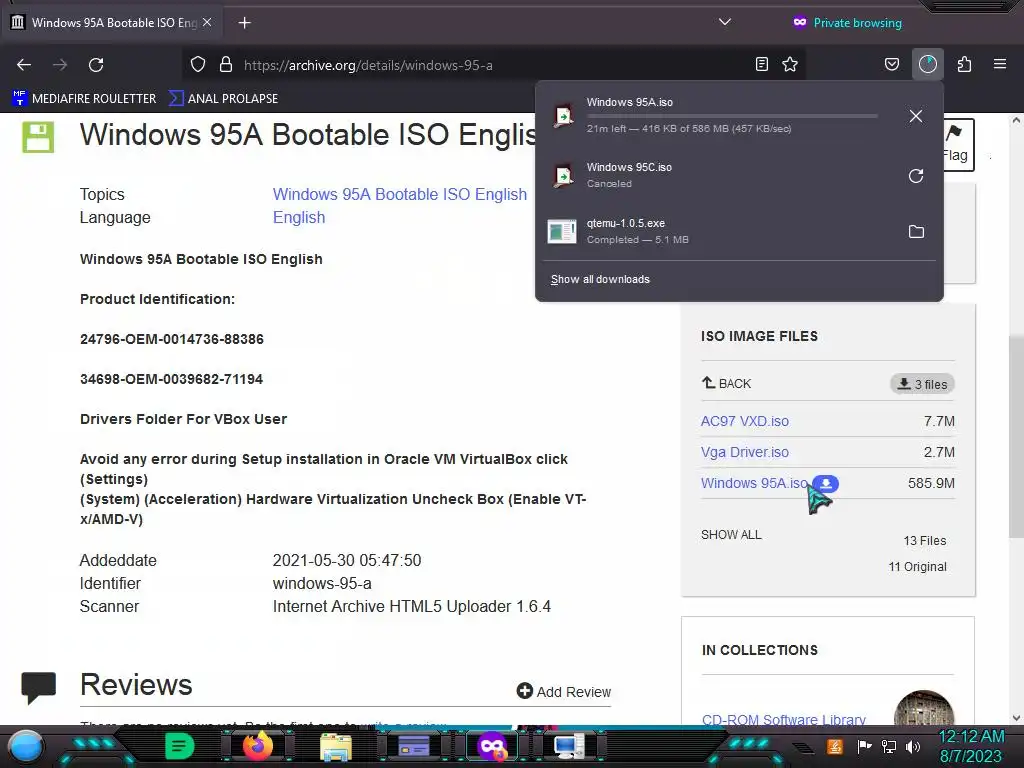The width and height of the screenshot is (1024, 768).
Task: Open the tracking protection shield icon
Action: pyautogui.click(x=198, y=65)
